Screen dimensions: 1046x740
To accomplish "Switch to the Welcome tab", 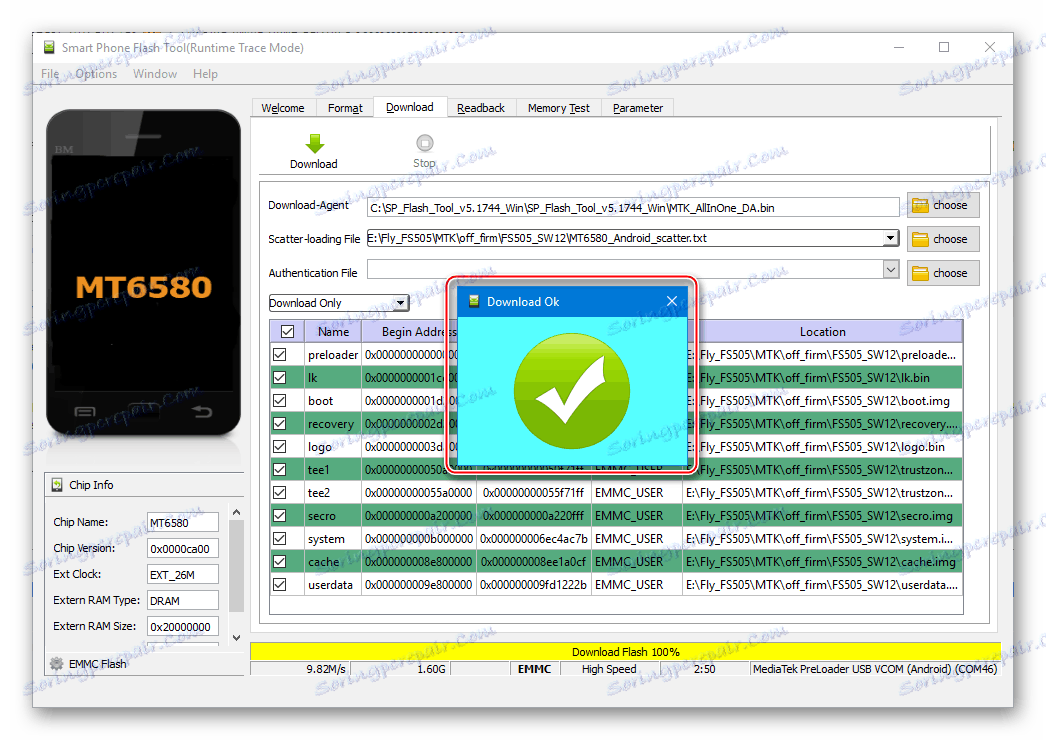I will pos(283,108).
